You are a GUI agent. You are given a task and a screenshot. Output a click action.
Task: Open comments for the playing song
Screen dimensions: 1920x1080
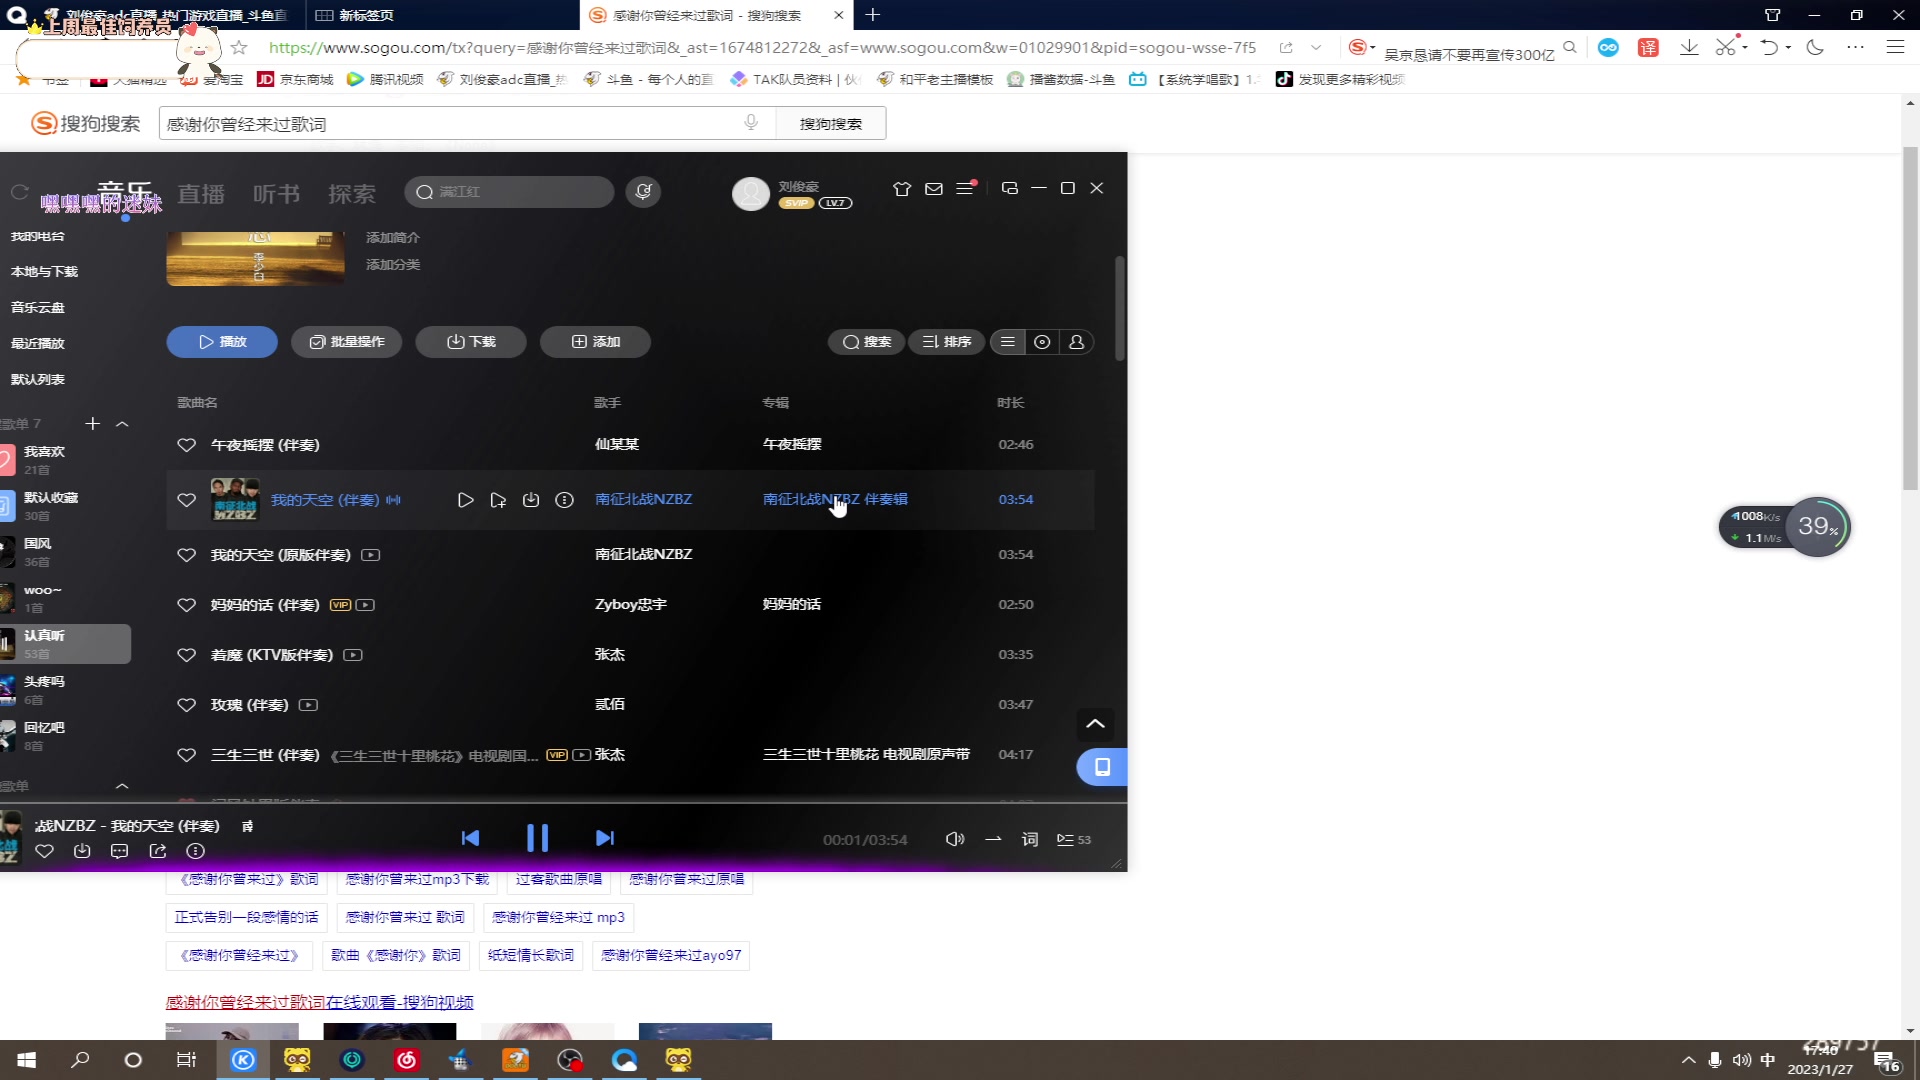119,851
